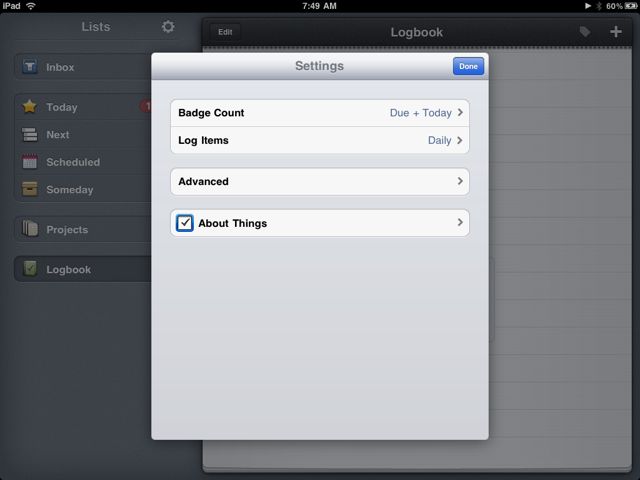Select the Projects list label
The image size is (640, 480).
[x=67, y=230]
